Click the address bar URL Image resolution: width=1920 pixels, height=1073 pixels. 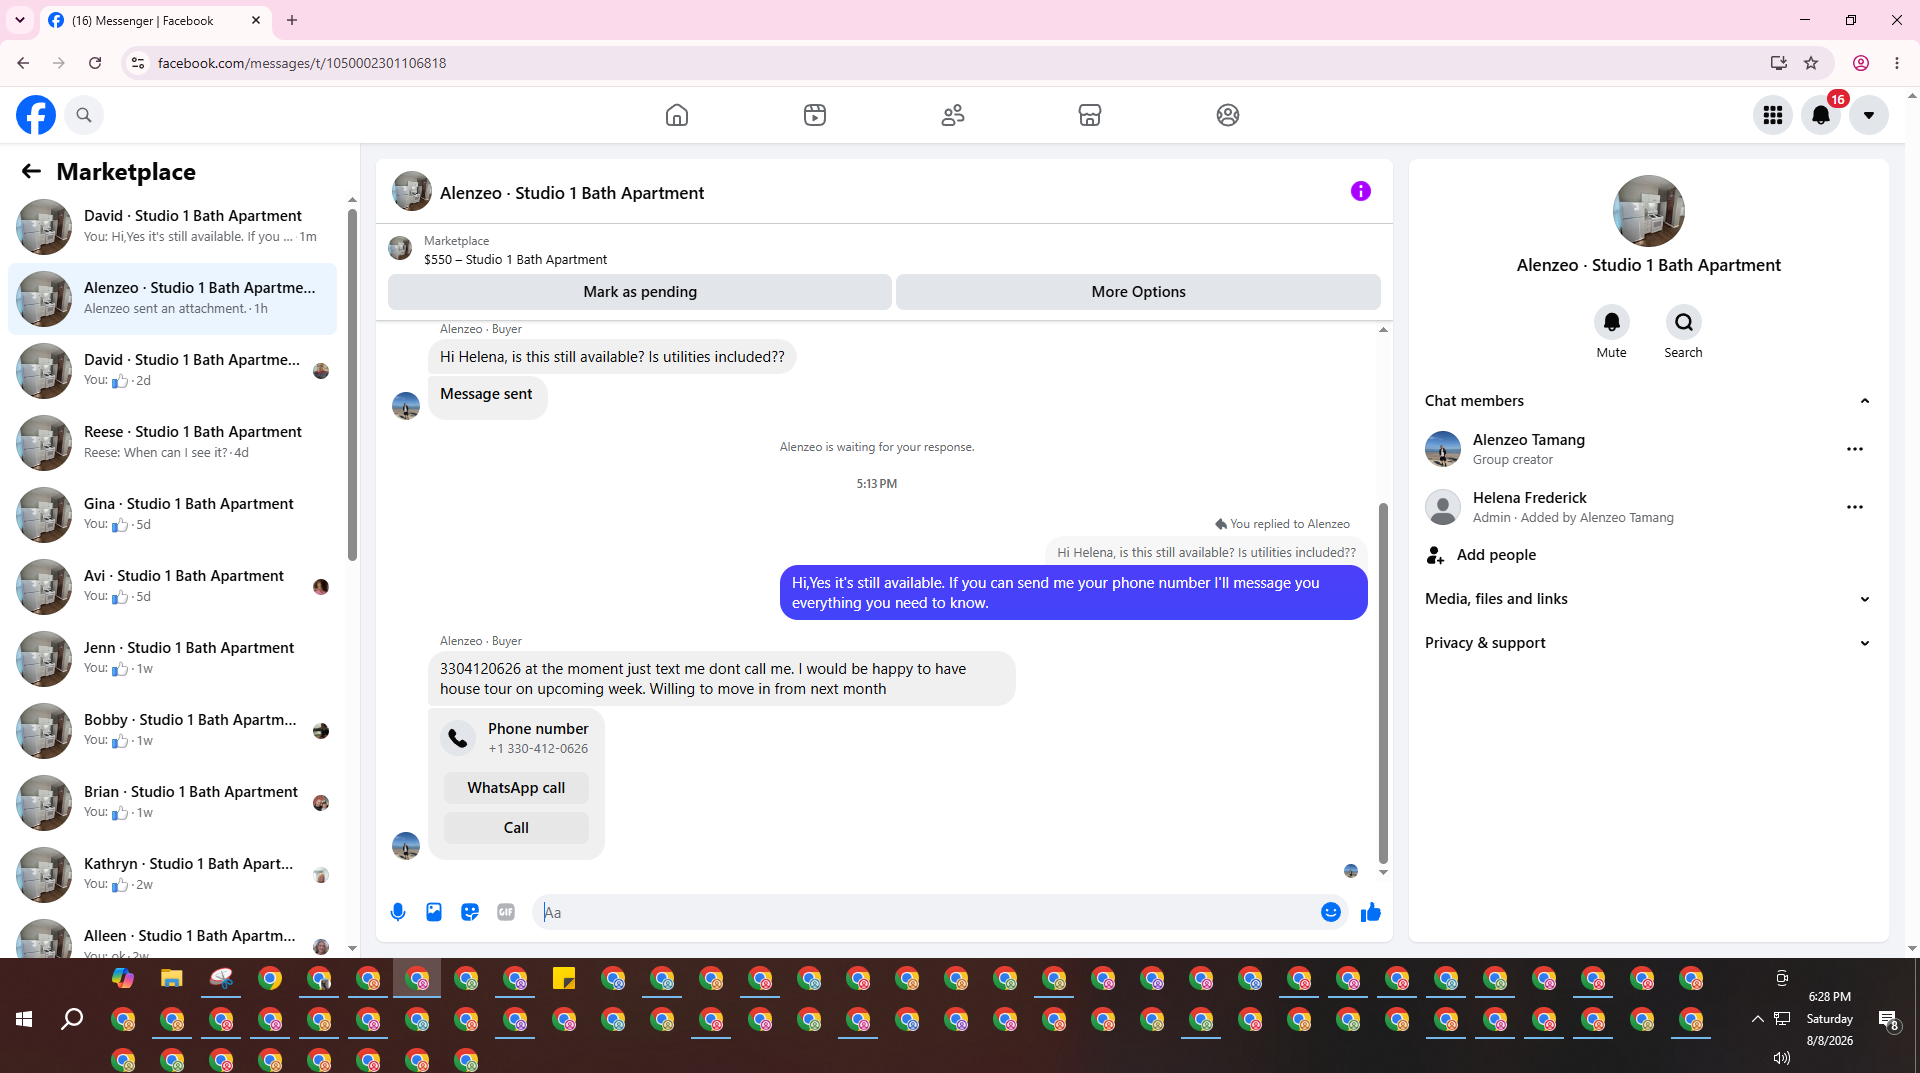point(302,63)
